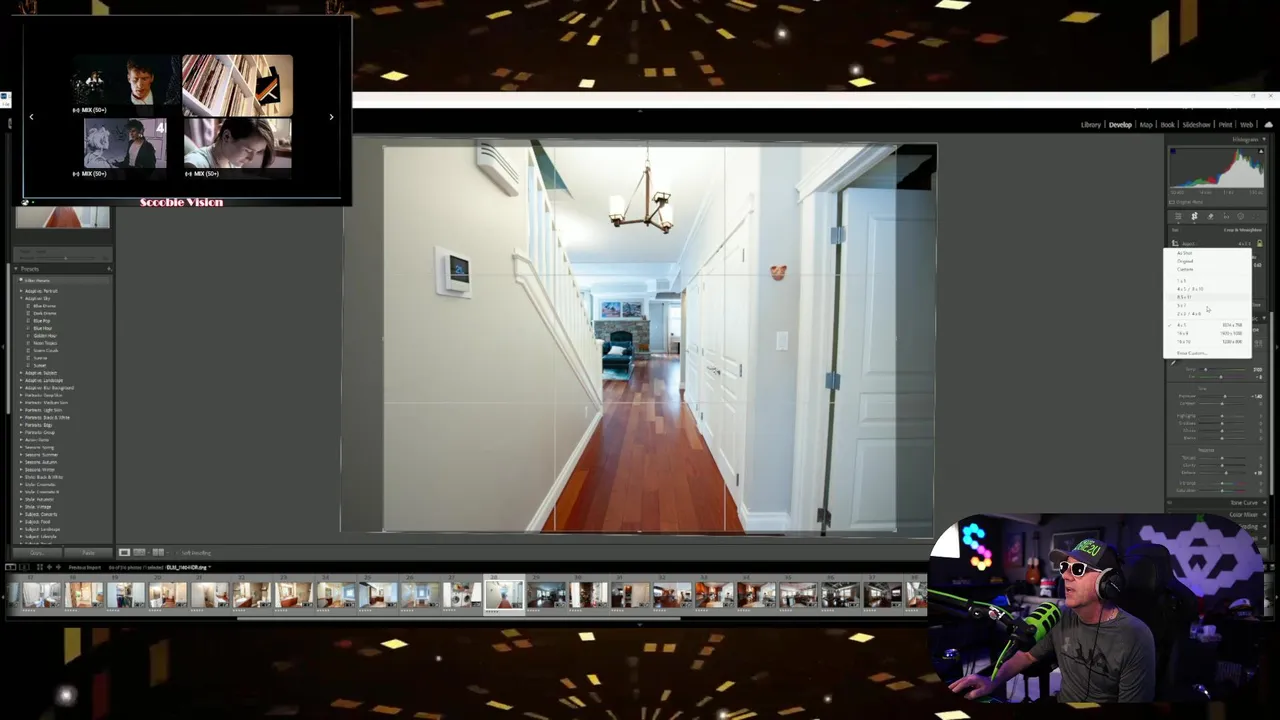The image size is (1280, 720).
Task: Open the Print module
Action: (1225, 125)
